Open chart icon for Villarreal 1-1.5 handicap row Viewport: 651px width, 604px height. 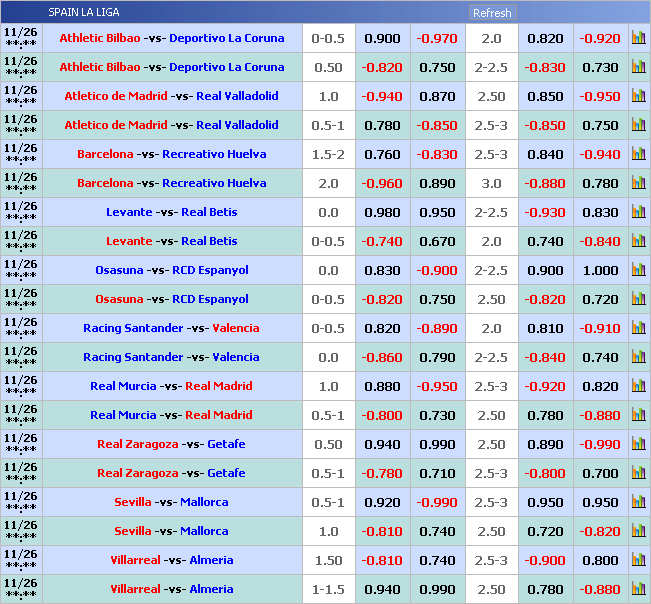(638, 589)
